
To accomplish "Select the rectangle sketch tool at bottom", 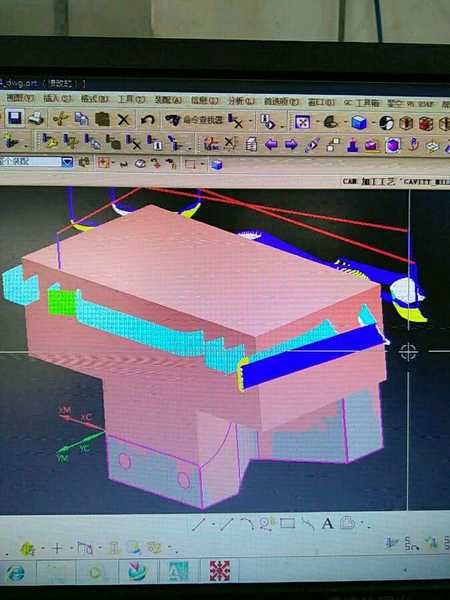I will (x=287, y=523).
